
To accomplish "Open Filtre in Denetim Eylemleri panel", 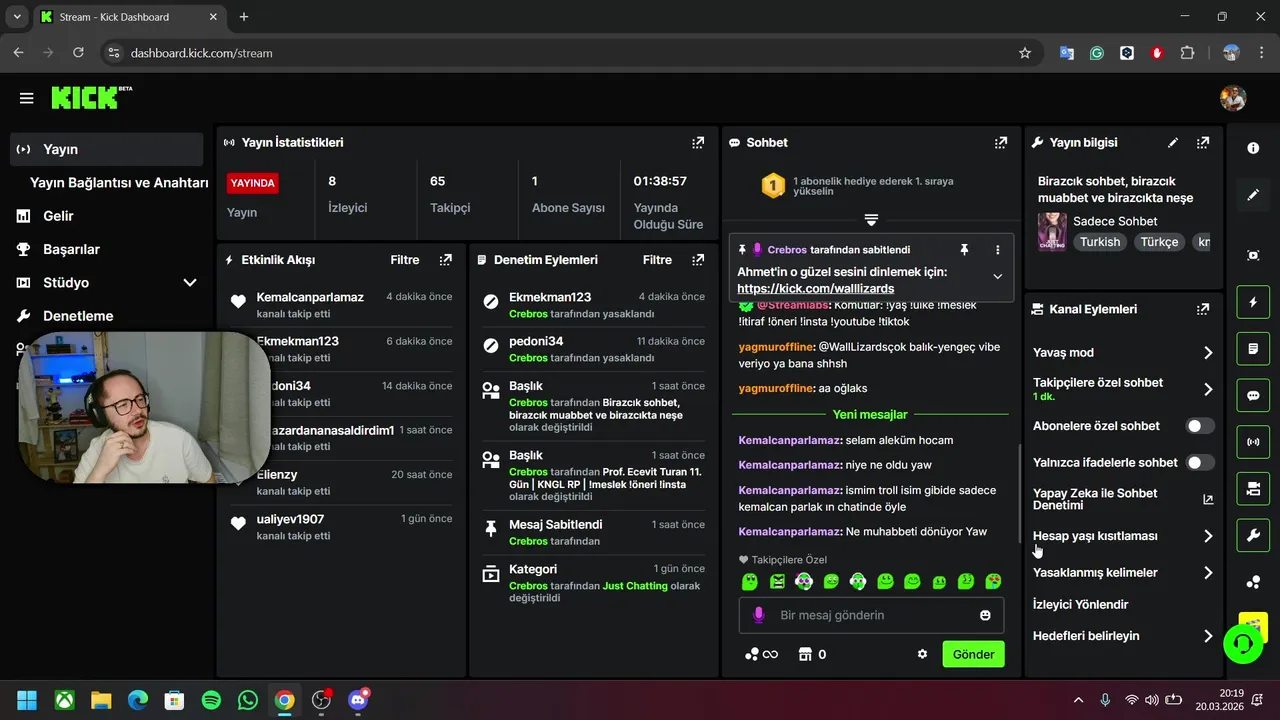I will [657, 260].
